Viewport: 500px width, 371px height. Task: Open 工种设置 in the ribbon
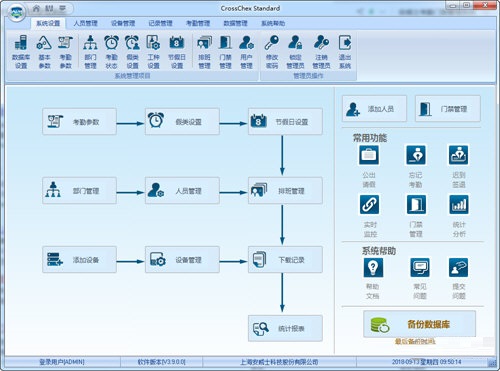[x=153, y=52]
